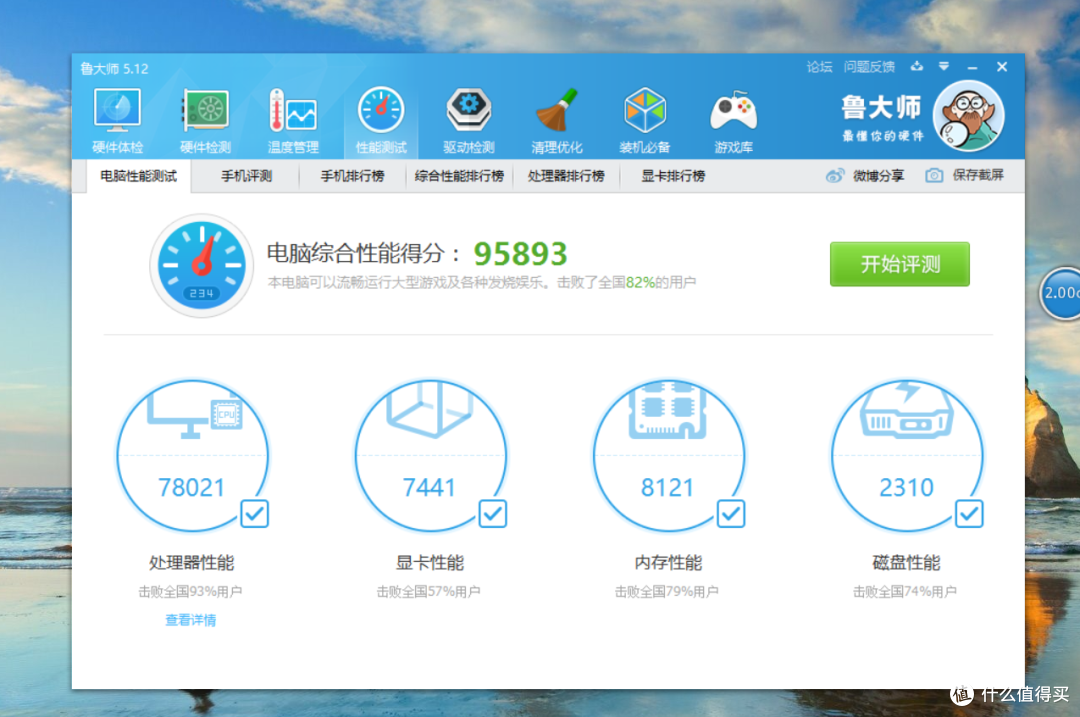The width and height of the screenshot is (1080, 717).
Task: Open the 问题反馈 feedback link
Action: pos(869,67)
